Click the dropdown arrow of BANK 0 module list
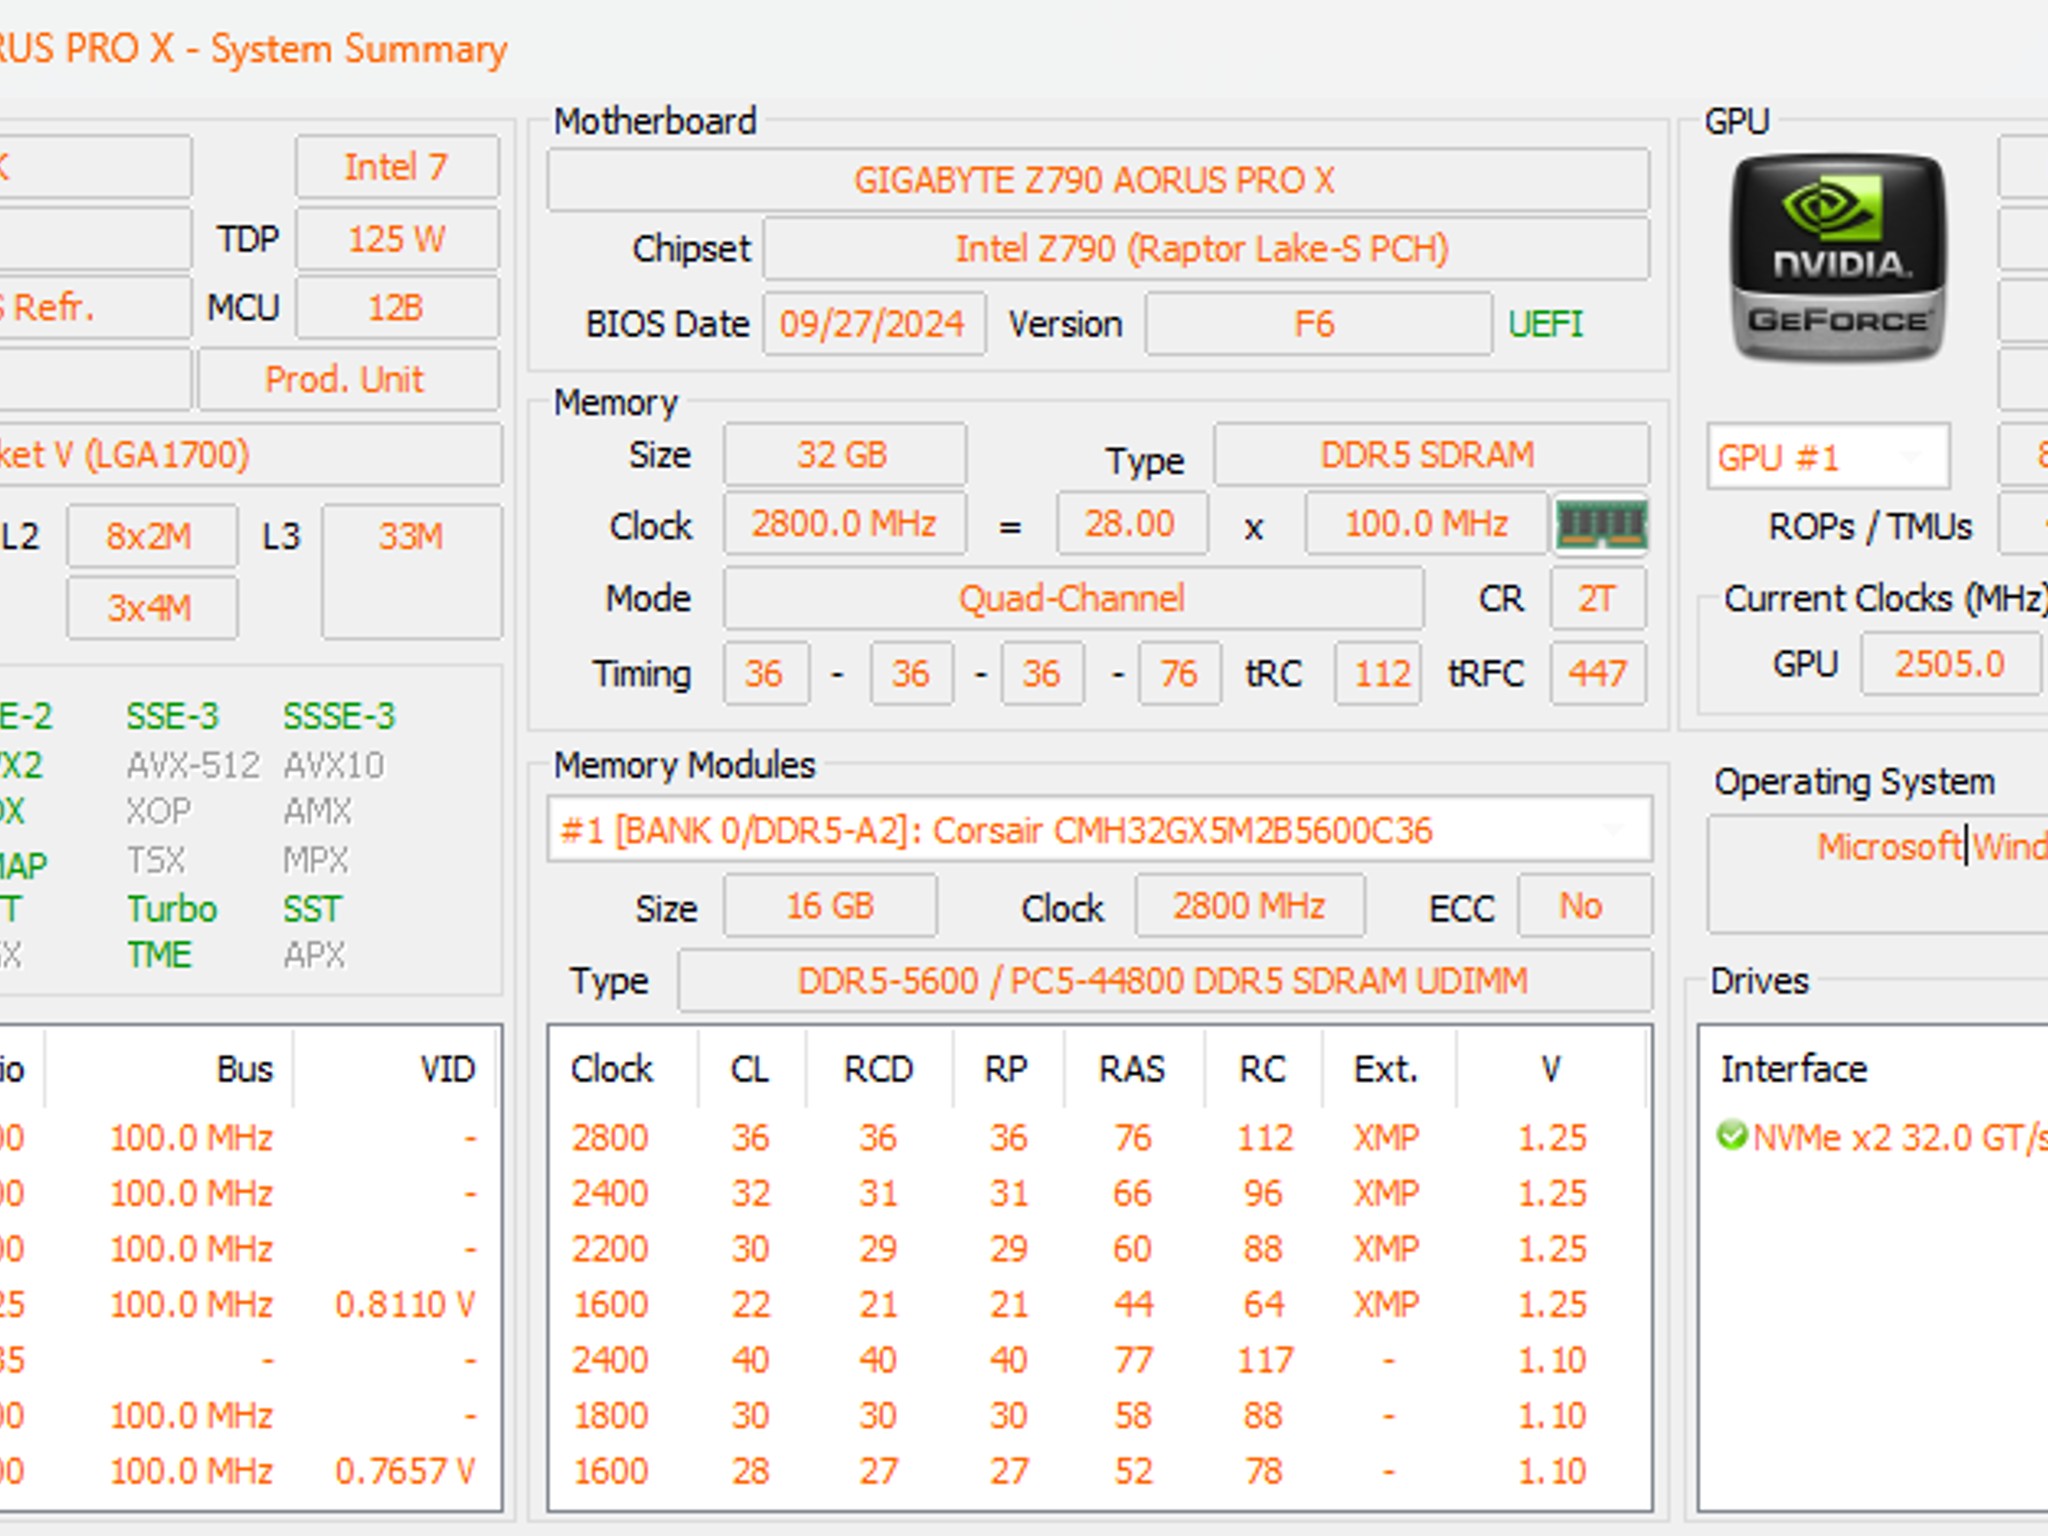 coord(1612,830)
